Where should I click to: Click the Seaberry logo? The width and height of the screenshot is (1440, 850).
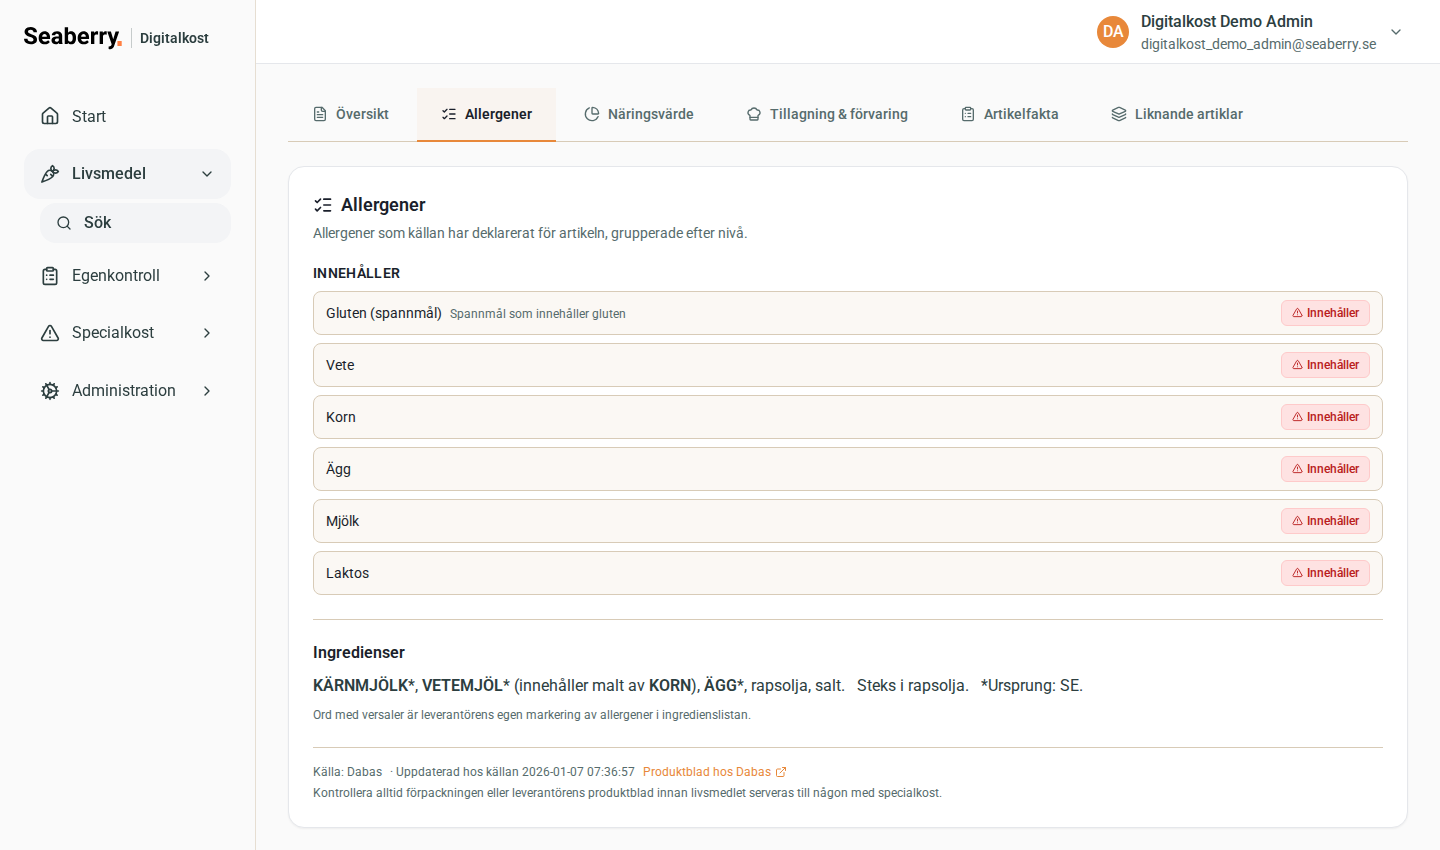(72, 37)
